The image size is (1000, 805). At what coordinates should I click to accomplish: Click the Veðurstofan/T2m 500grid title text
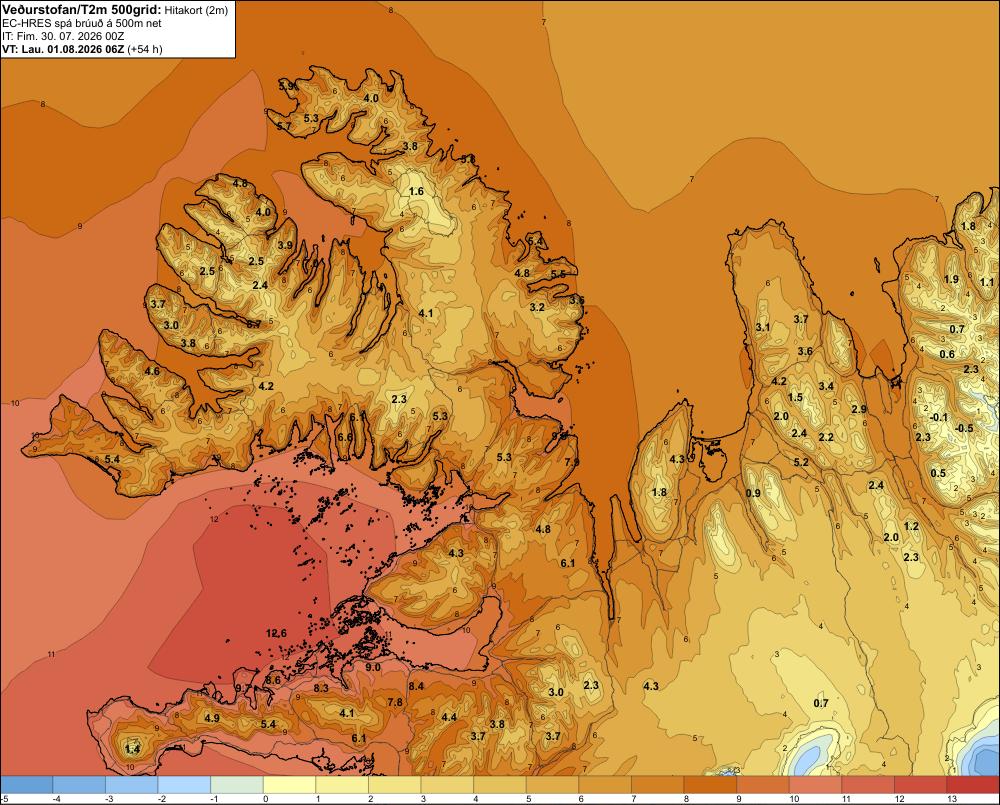click(x=82, y=9)
